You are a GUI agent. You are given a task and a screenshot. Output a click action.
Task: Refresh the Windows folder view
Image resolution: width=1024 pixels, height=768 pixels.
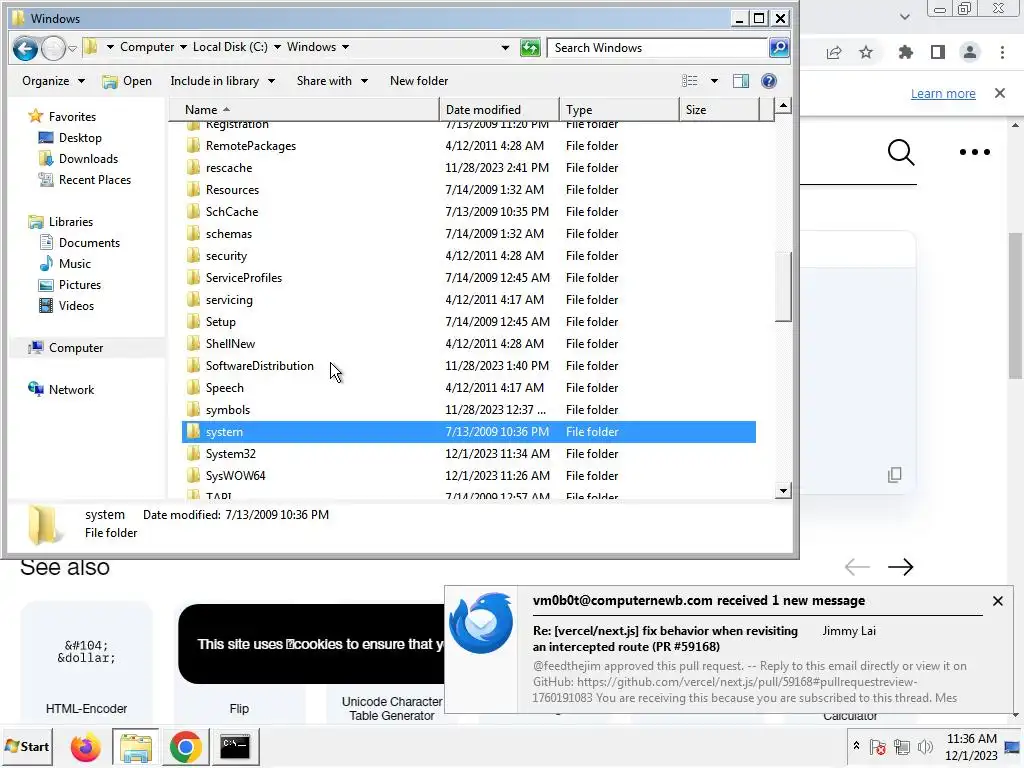tap(530, 48)
